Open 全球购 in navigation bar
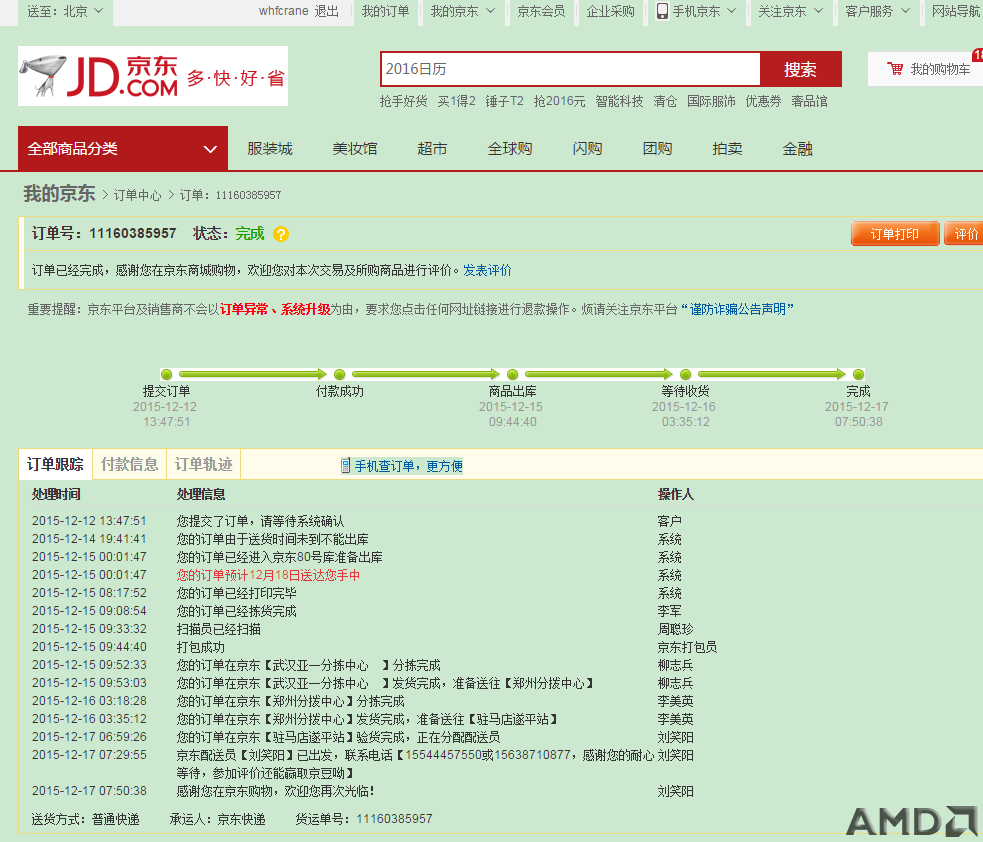This screenshot has width=983, height=842. click(x=510, y=149)
